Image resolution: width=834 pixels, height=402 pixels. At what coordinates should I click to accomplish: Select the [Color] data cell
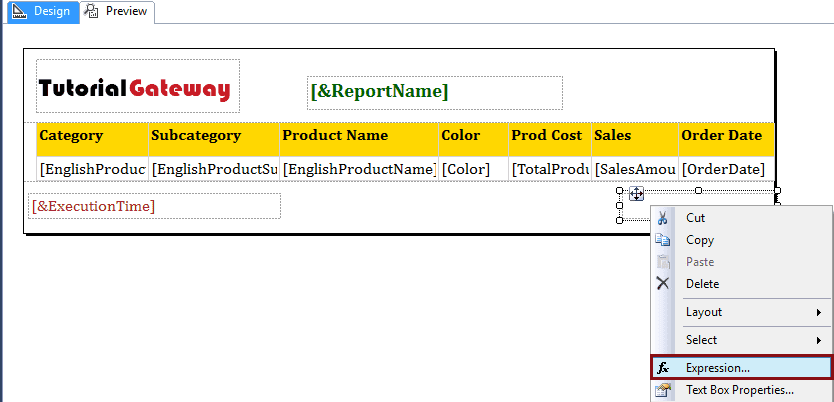pyautogui.click(x=473, y=169)
